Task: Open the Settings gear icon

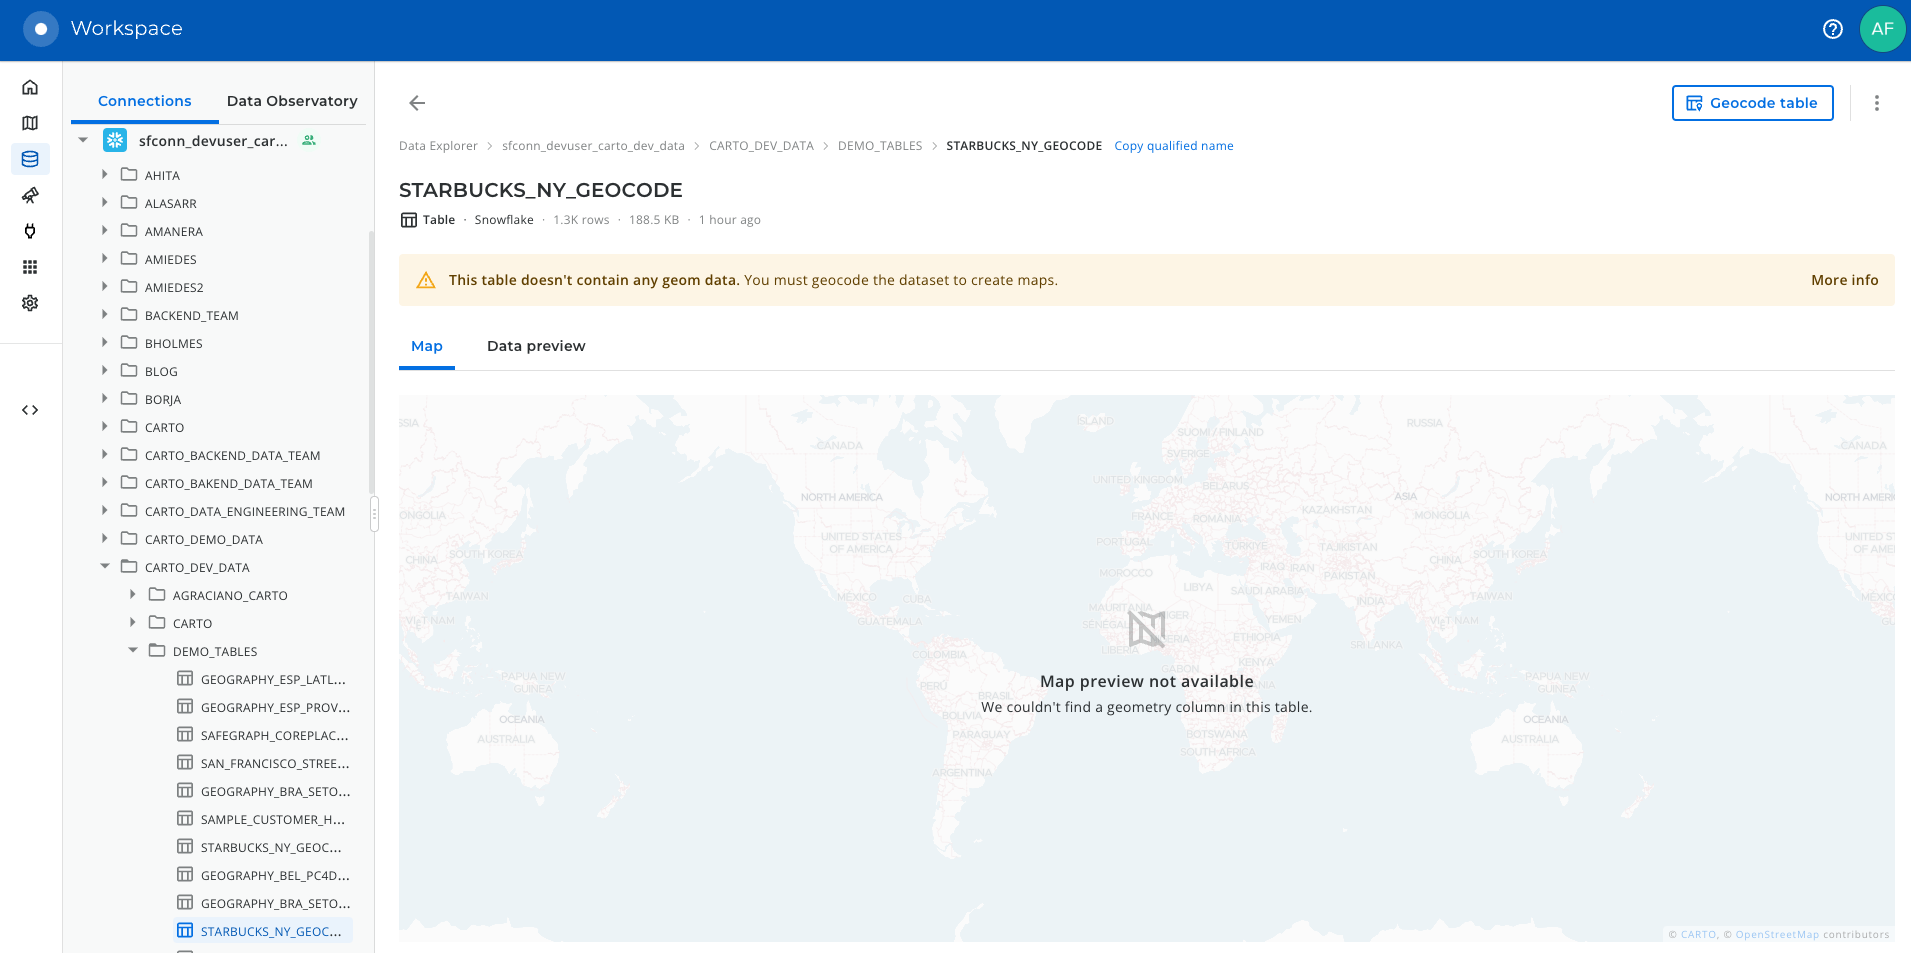Action: 30,303
